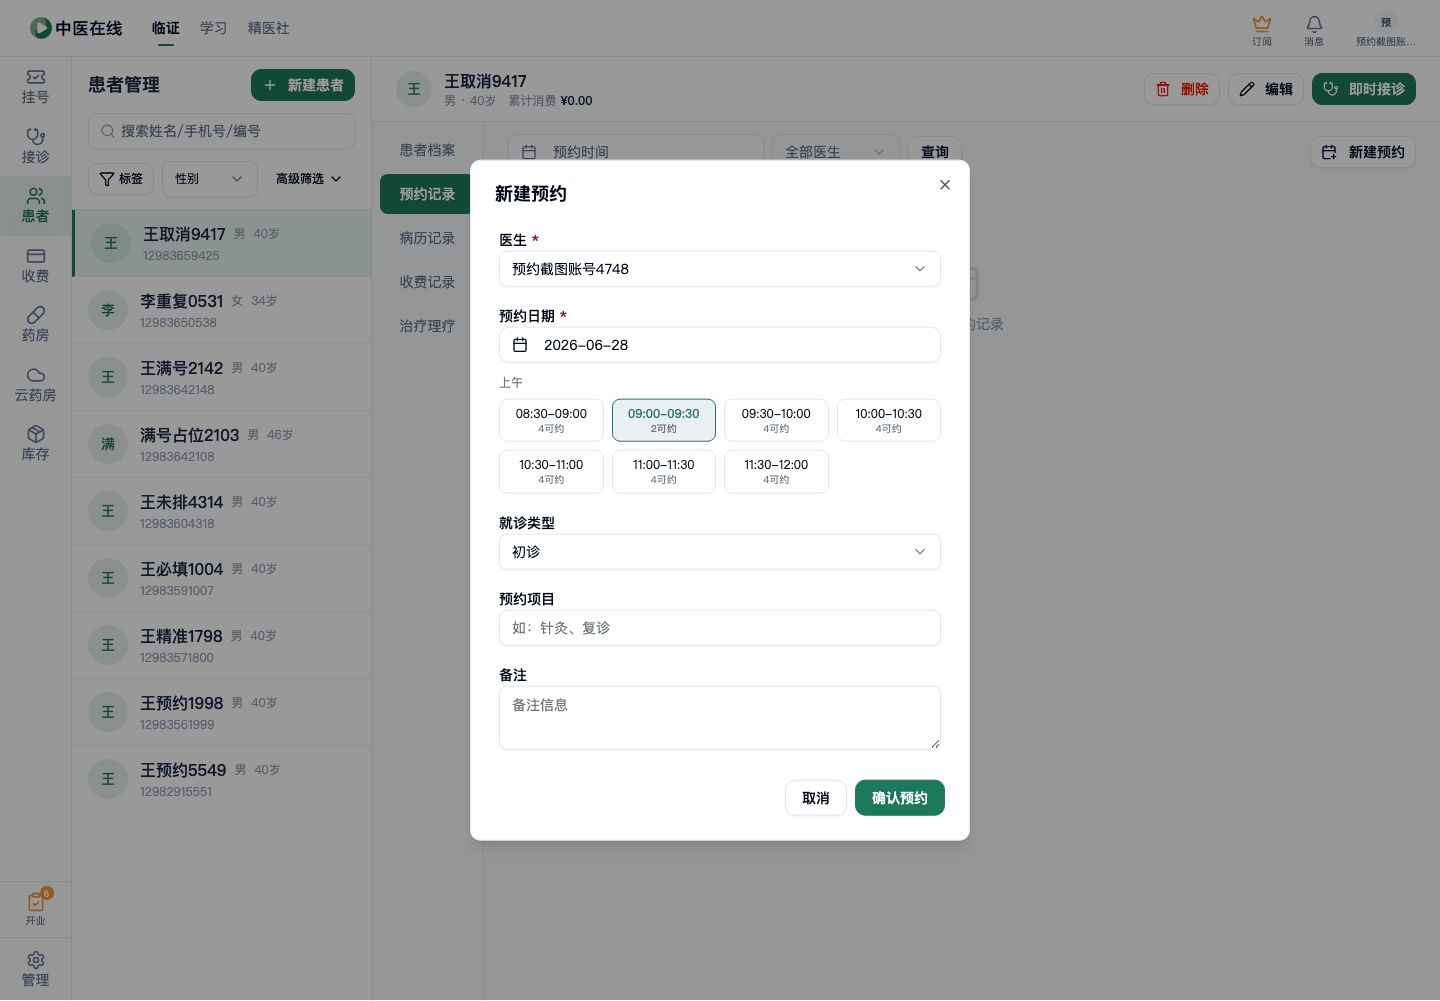Click the 编辑 edit button
This screenshot has width=1440, height=1001.
pyautogui.click(x=1266, y=89)
